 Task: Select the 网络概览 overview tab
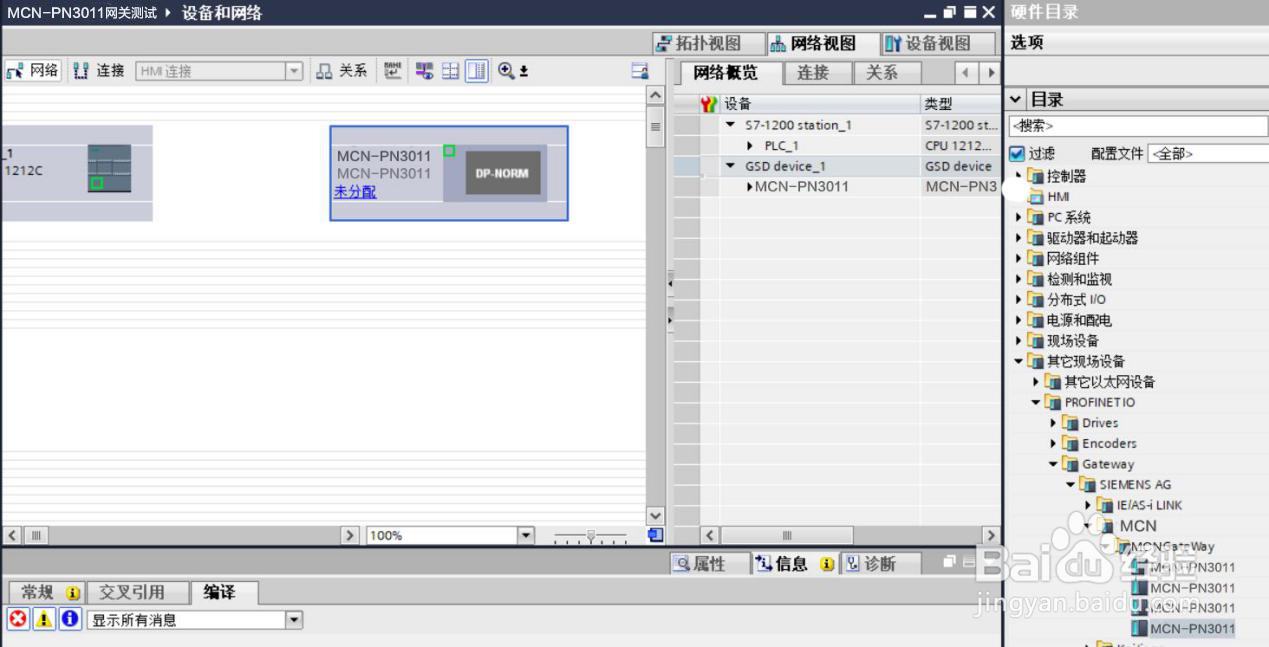tap(725, 73)
